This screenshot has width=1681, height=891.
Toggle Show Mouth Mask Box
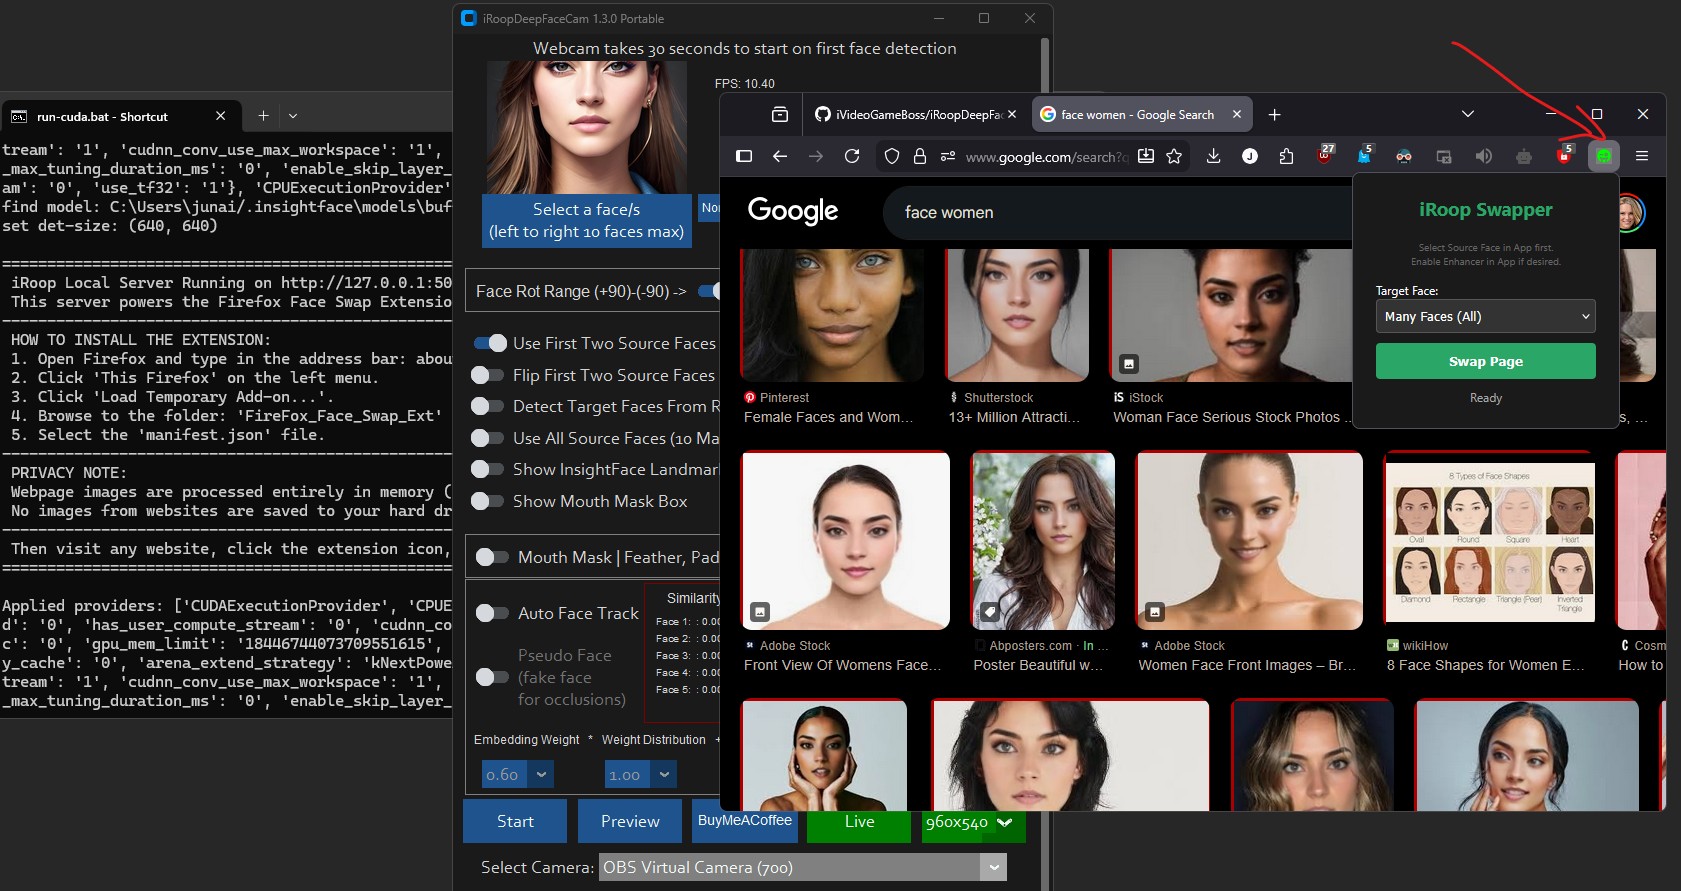pyautogui.click(x=488, y=501)
